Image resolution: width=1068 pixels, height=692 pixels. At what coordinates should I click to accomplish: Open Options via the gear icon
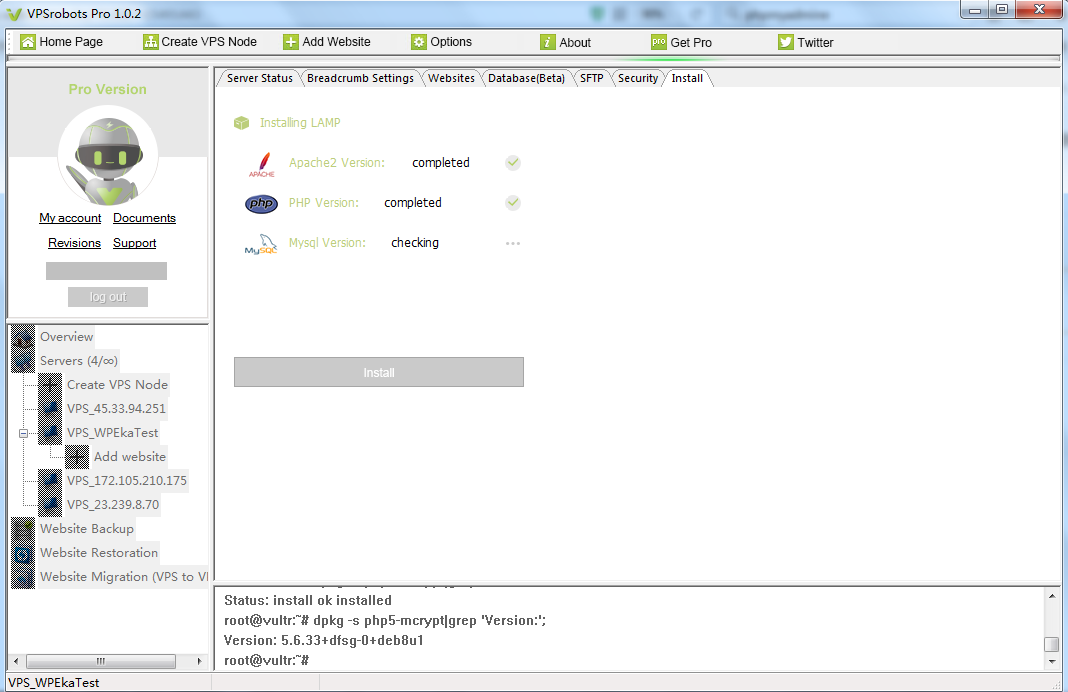419,42
